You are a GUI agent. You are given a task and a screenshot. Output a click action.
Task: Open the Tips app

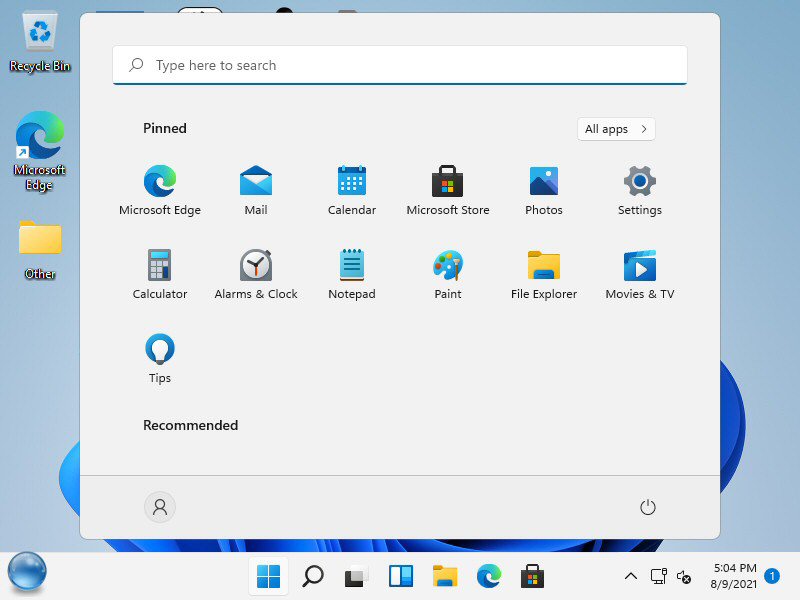[160, 358]
